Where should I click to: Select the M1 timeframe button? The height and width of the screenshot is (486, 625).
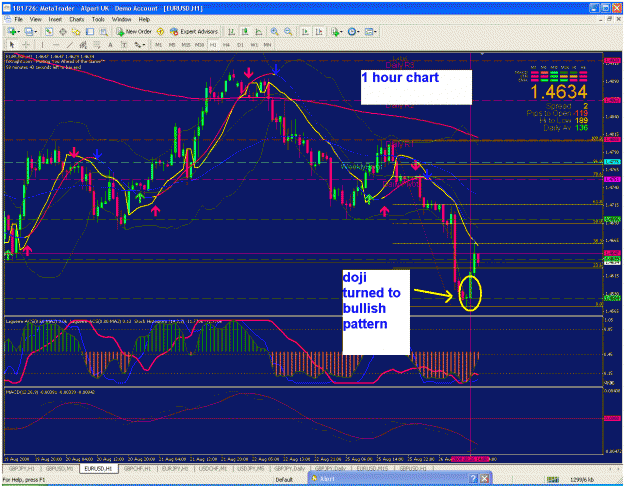pos(159,45)
